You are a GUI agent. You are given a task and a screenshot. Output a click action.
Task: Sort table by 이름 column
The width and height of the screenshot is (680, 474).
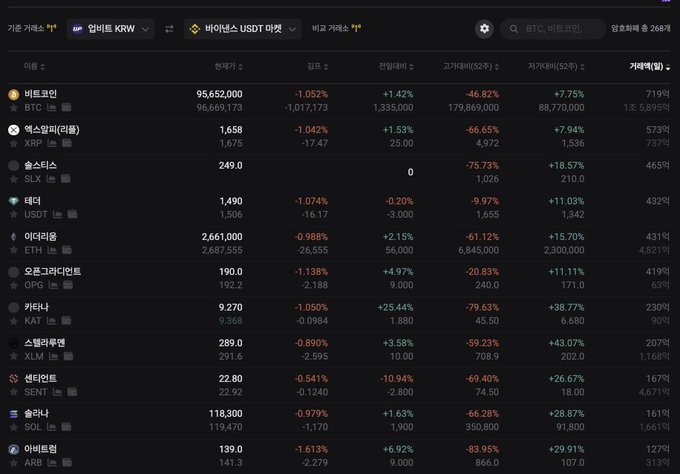coord(34,66)
